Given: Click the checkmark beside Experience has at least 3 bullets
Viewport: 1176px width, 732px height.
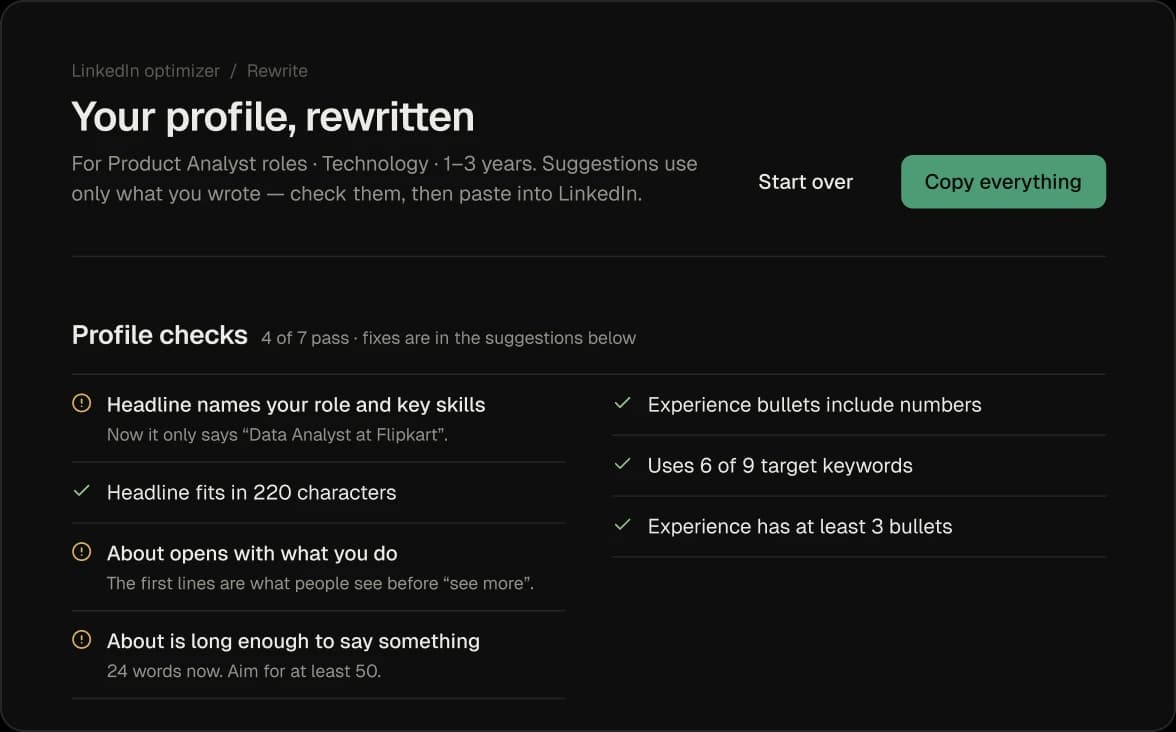Looking at the screenshot, I should [622, 525].
